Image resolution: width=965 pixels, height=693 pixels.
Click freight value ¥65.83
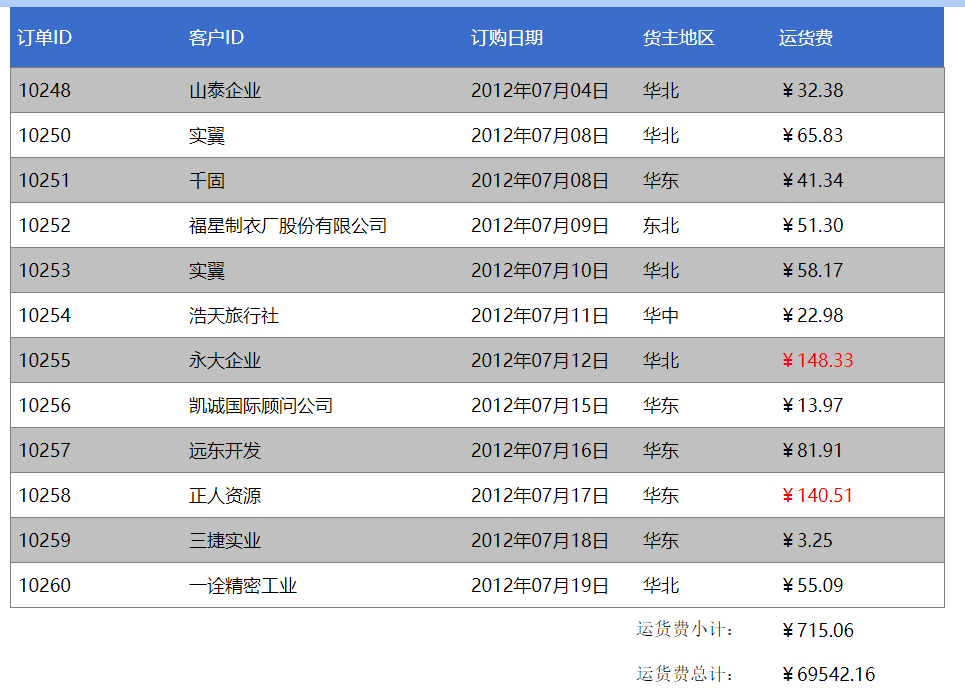812,135
